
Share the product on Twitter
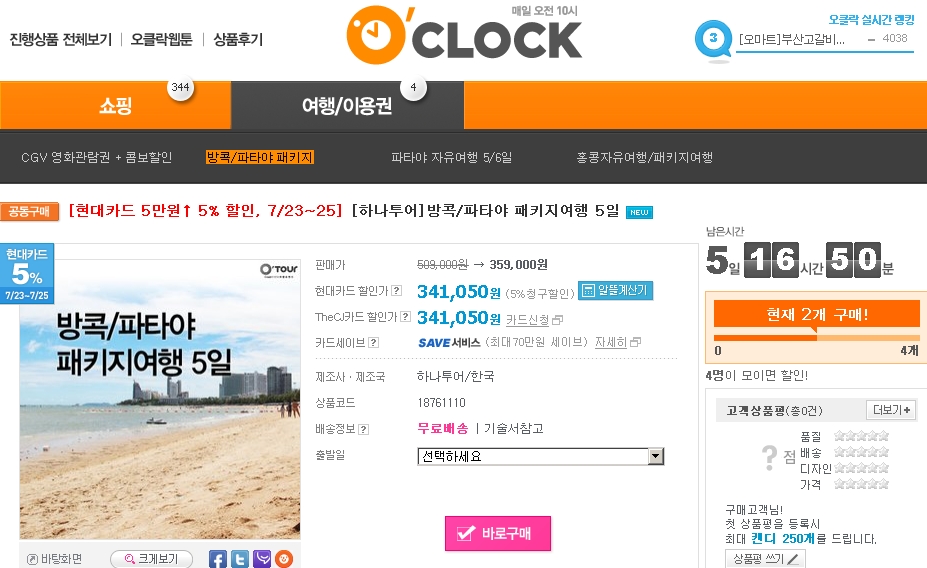[x=239, y=559]
